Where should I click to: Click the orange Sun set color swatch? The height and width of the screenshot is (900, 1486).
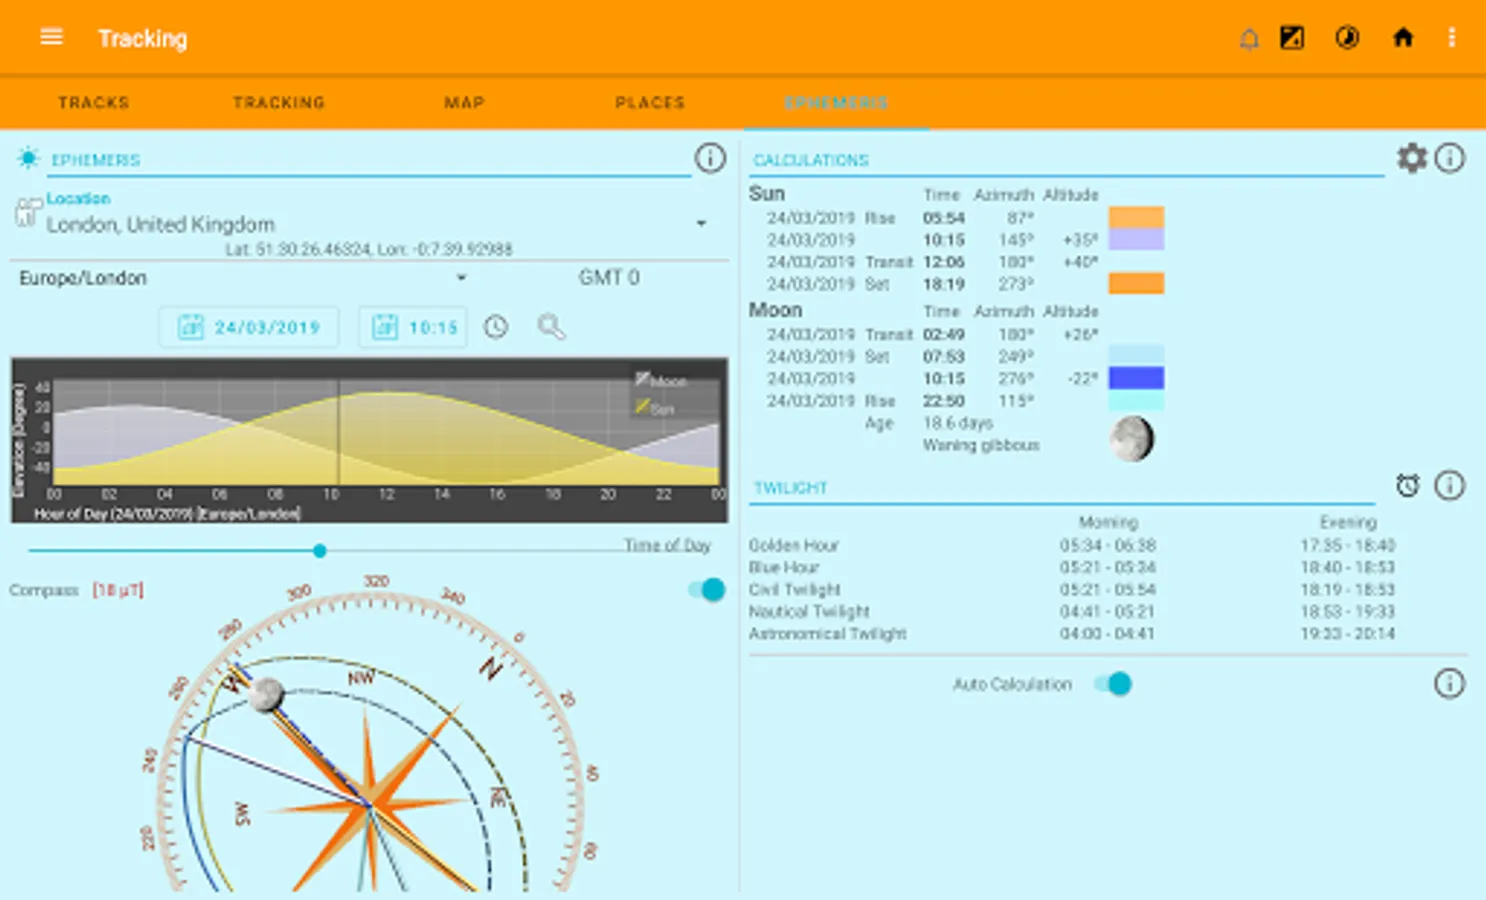click(1136, 283)
